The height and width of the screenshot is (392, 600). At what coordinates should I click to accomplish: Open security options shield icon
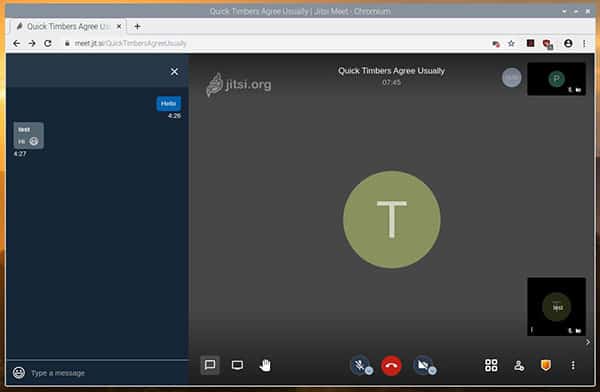coord(546,365)
